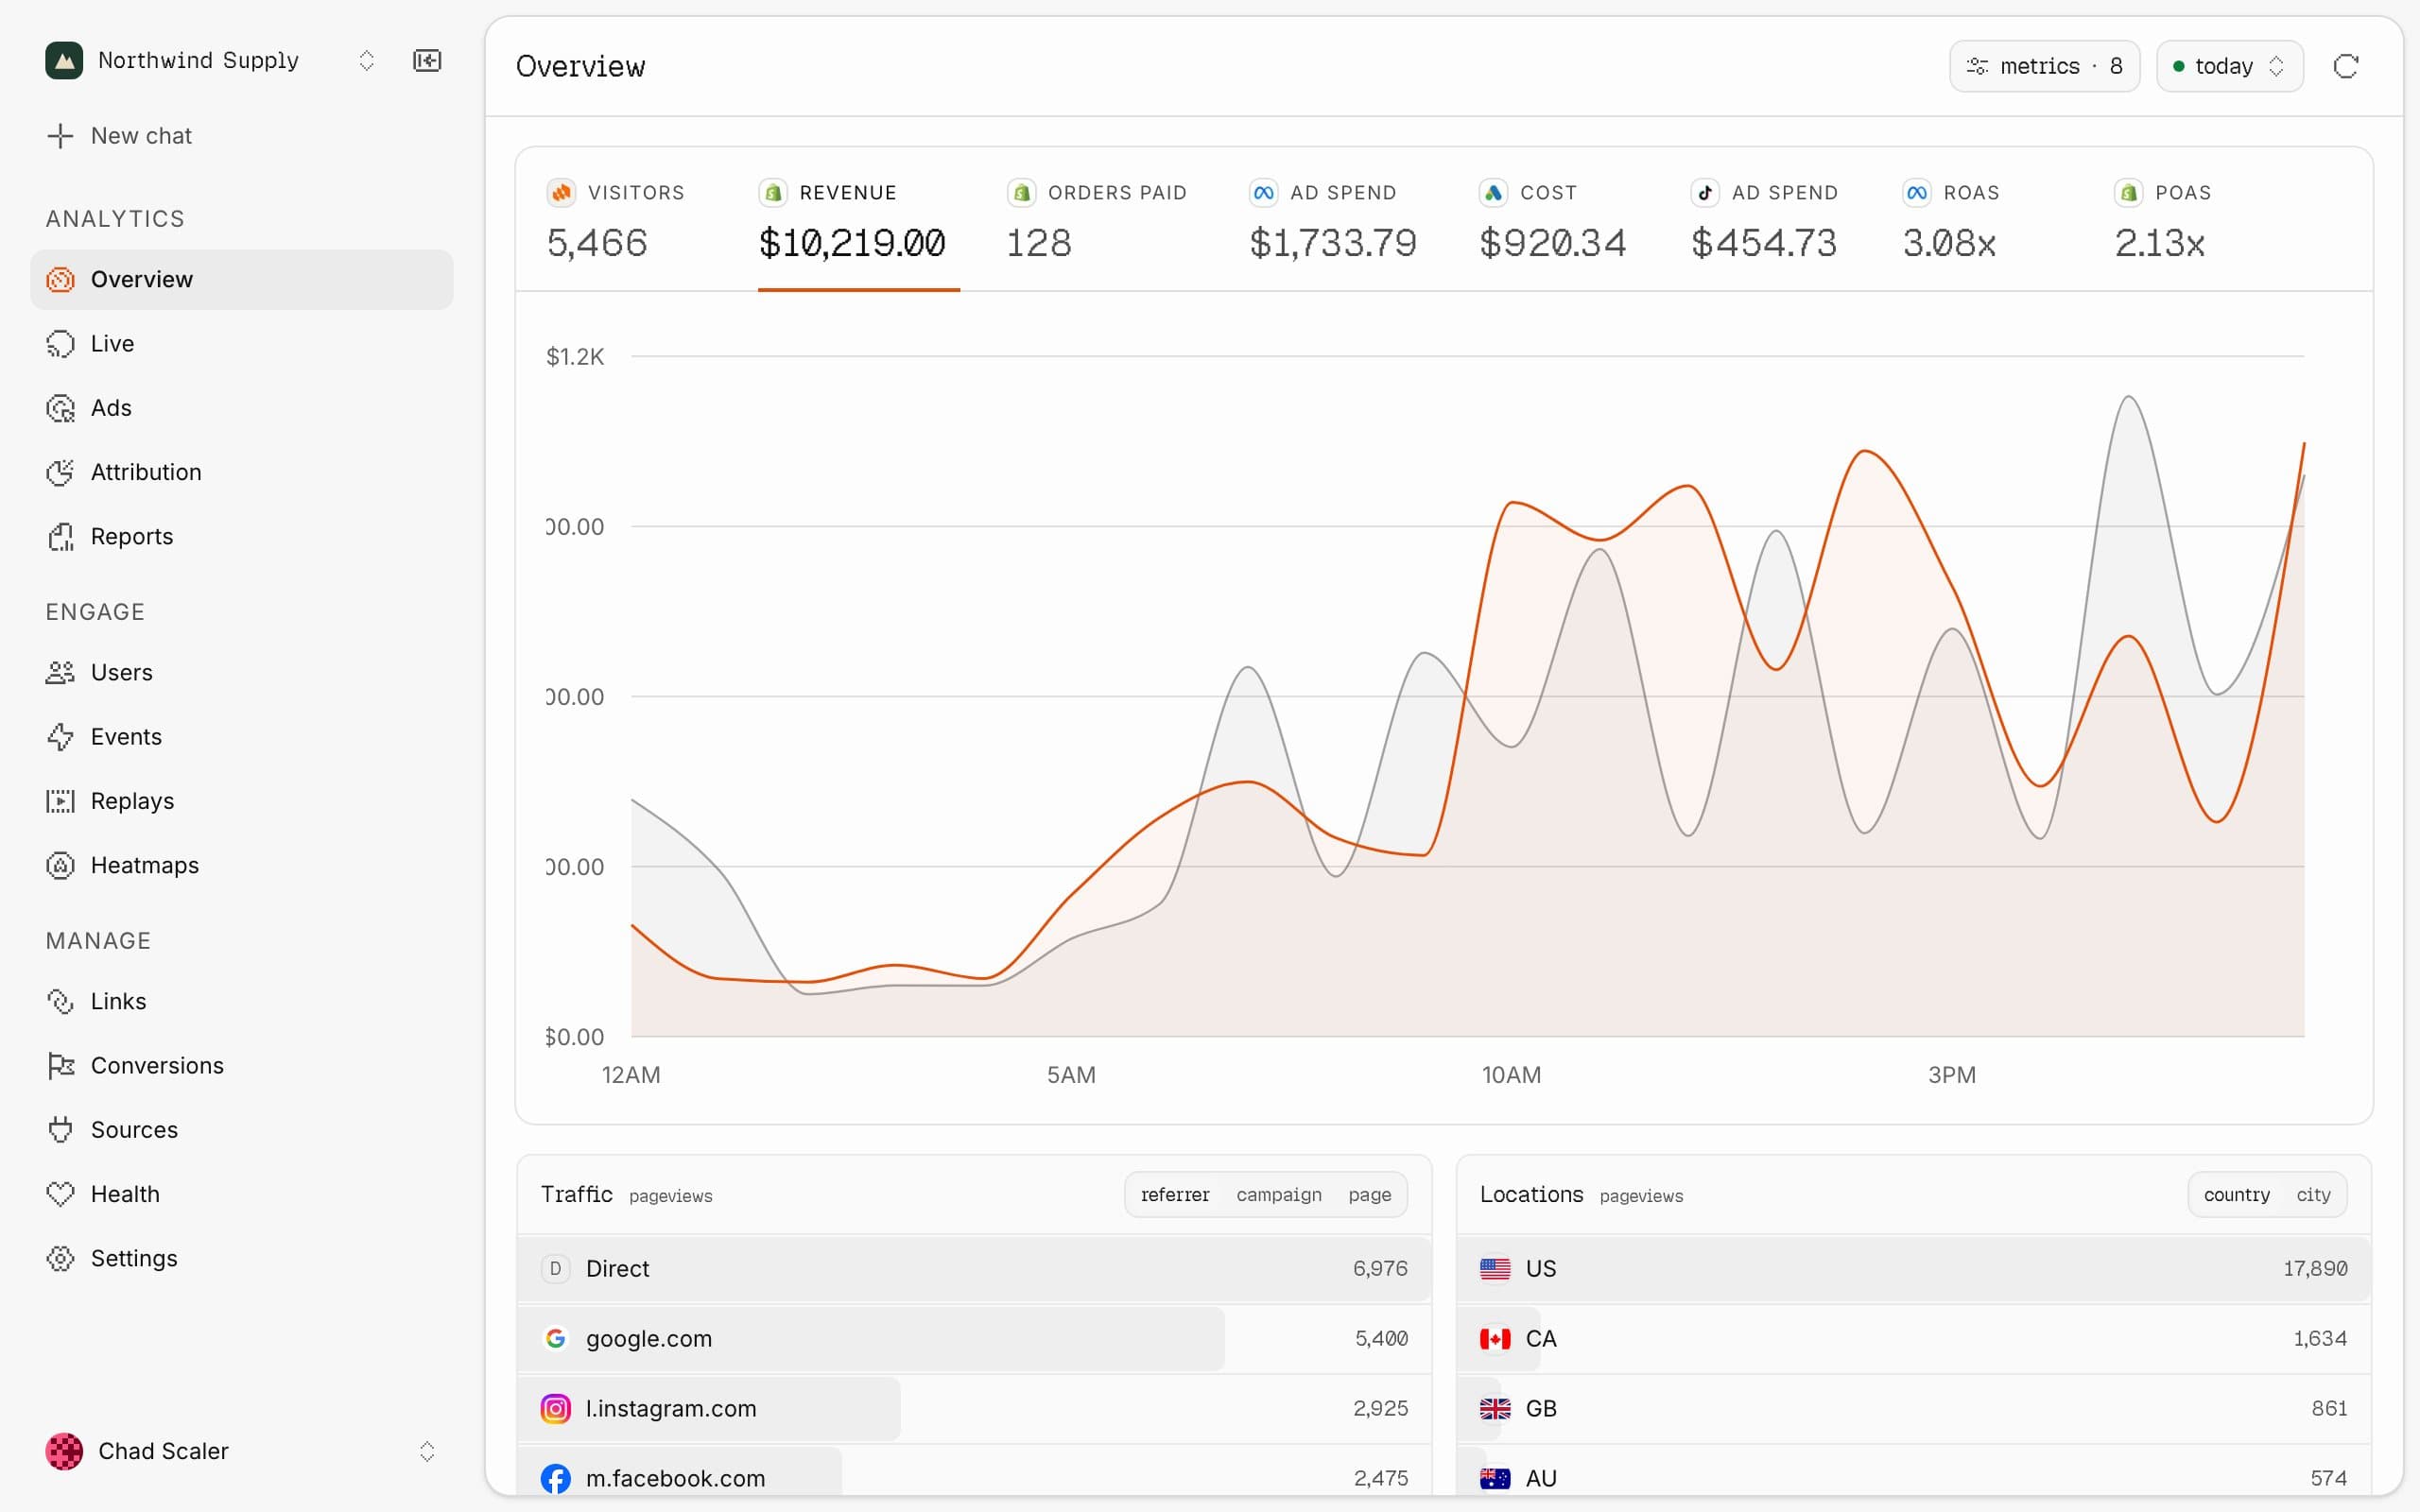Click the Facebook icon in Traffic list
Image resolution: width=2420 pixels, height=1512 pixels.
tap(556, 1479)
